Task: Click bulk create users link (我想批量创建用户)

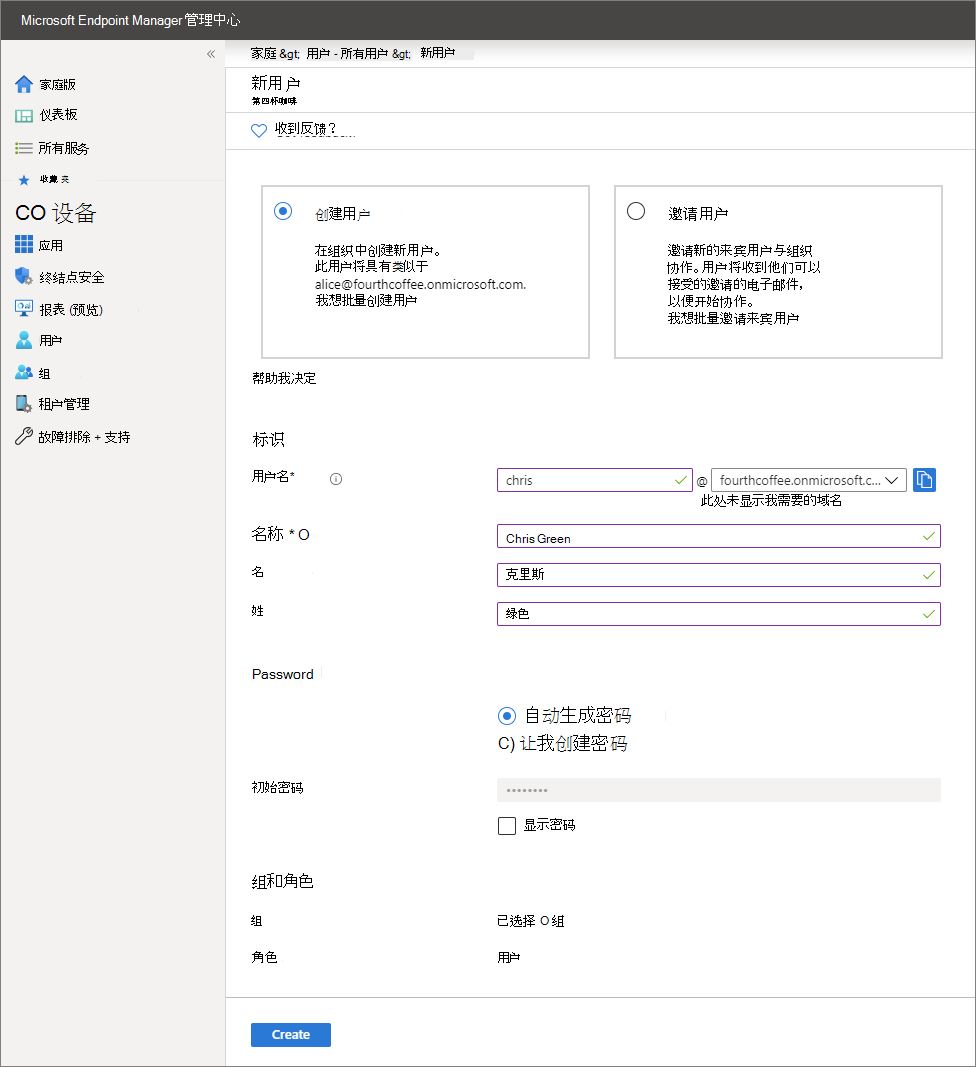Action: tap(366, 300)
